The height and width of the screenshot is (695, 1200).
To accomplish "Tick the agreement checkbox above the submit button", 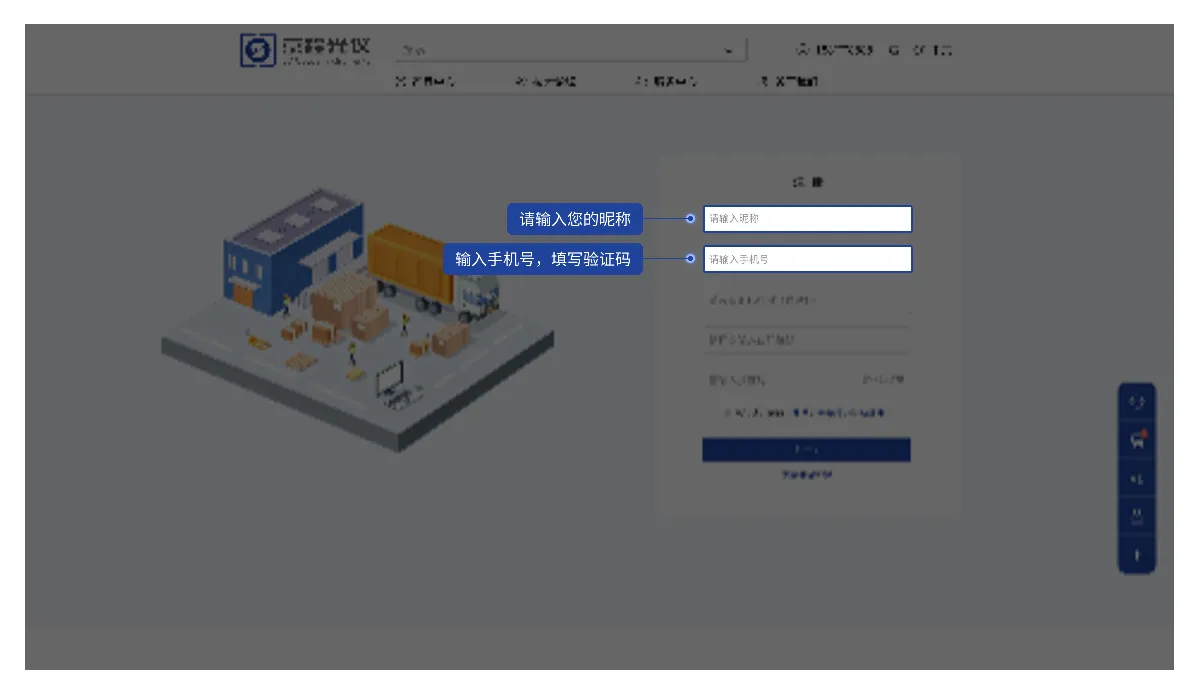I will pyautogui.click(x=728, y=413).
